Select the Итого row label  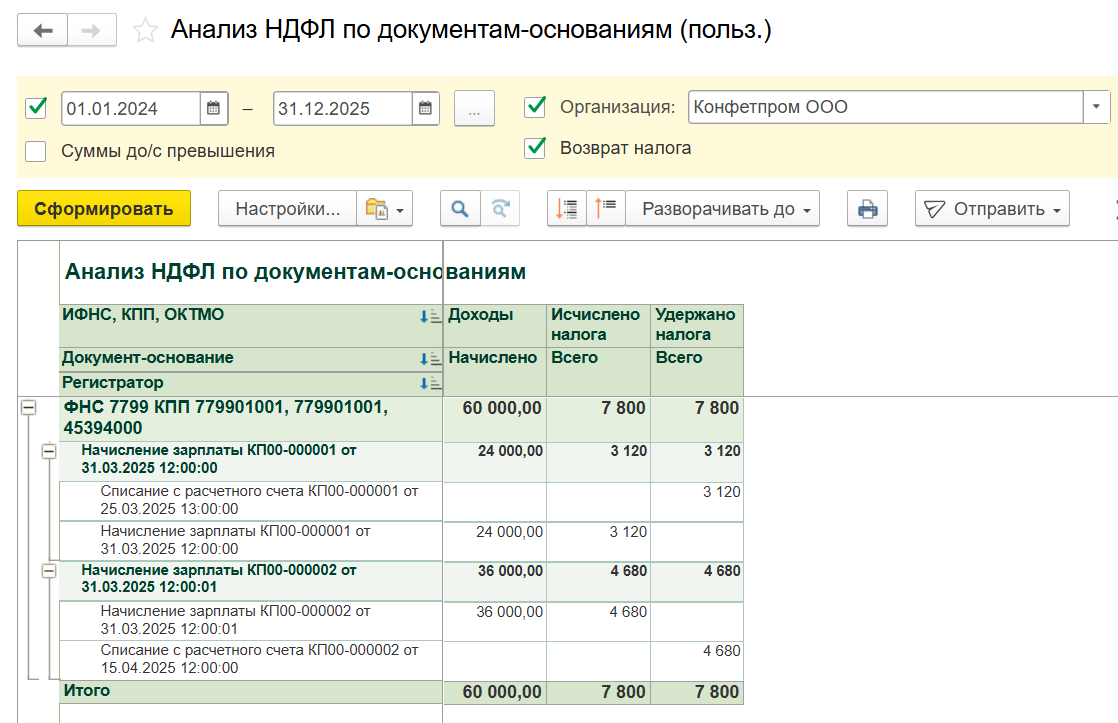[x=87, y=690]
